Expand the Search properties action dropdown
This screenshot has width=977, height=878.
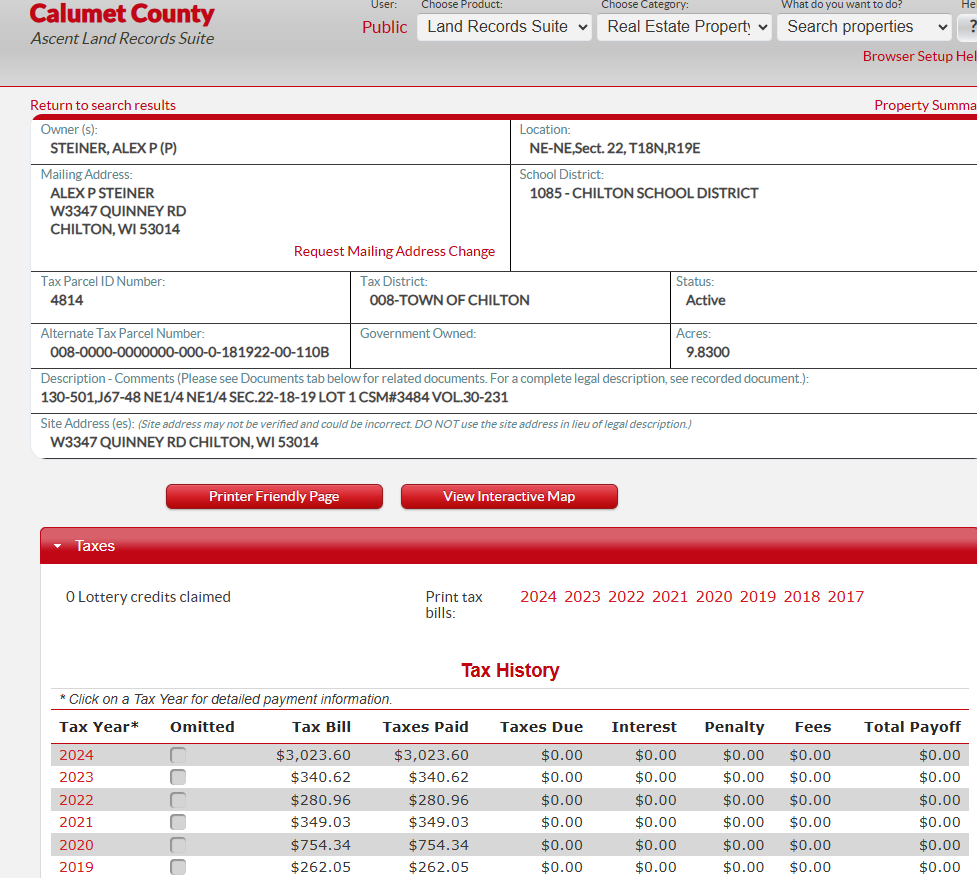click(864, 27)
